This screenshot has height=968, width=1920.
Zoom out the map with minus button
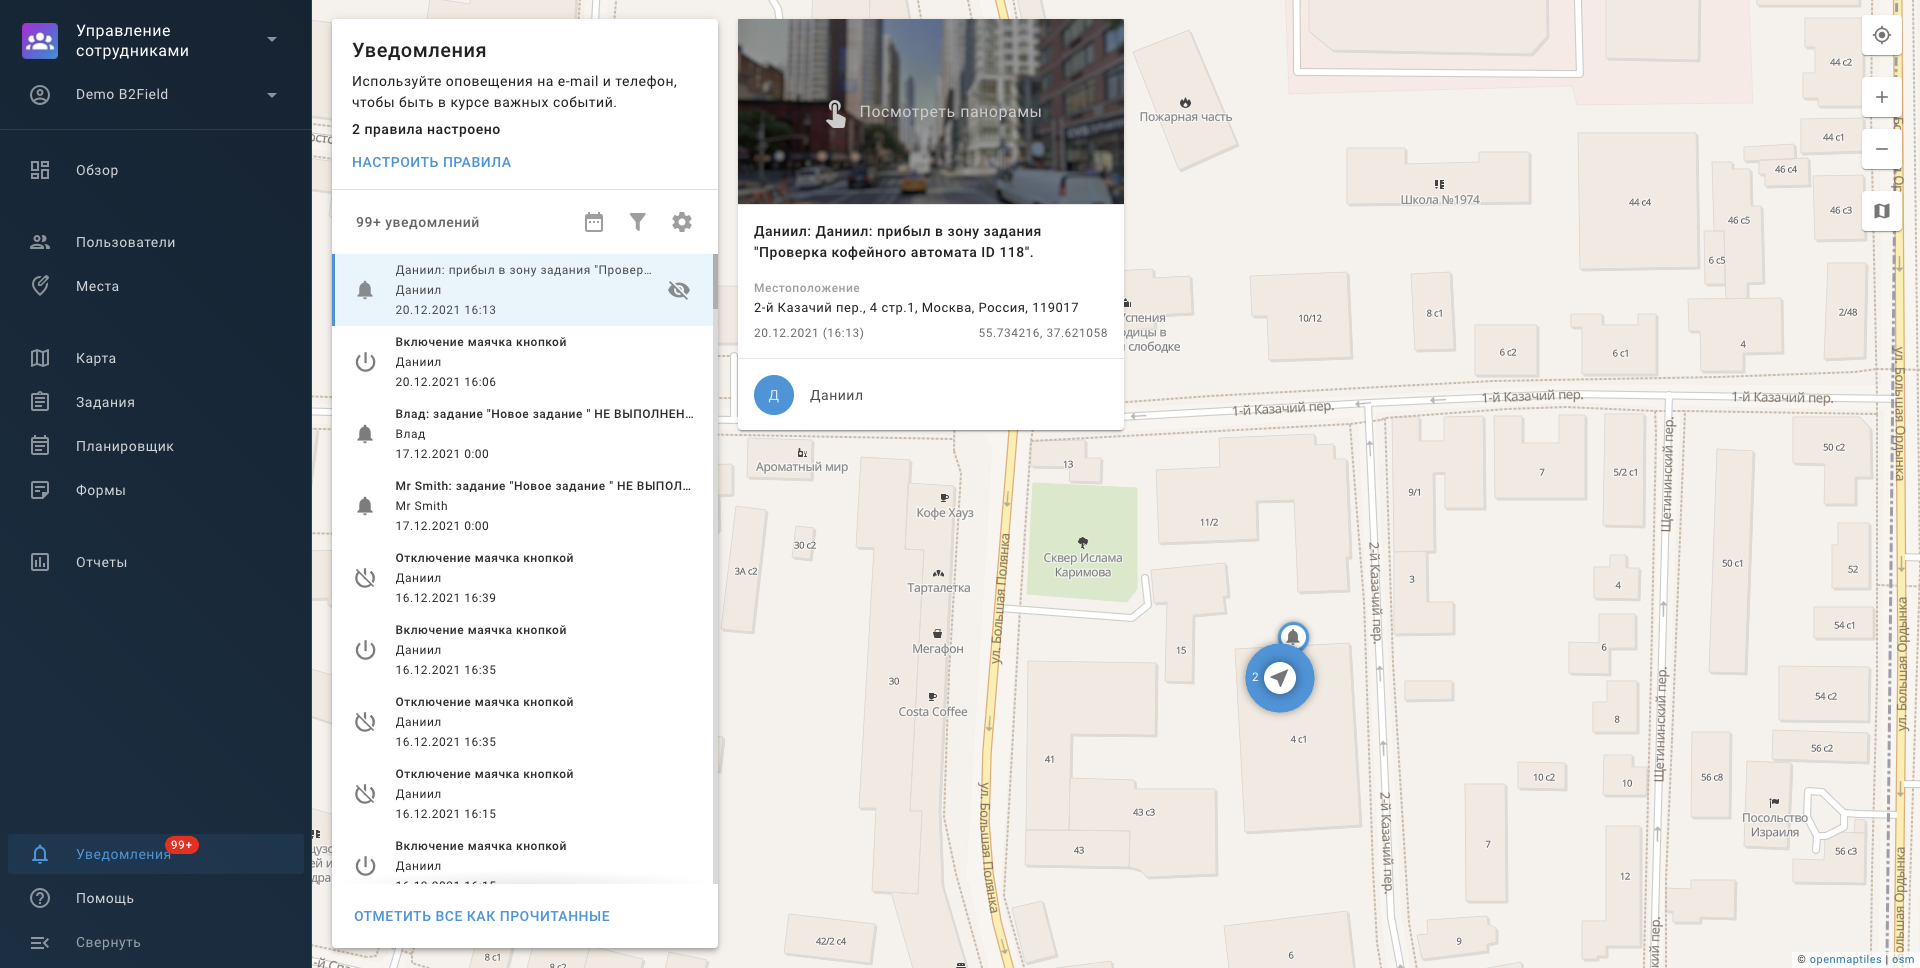click(1882, 149)
